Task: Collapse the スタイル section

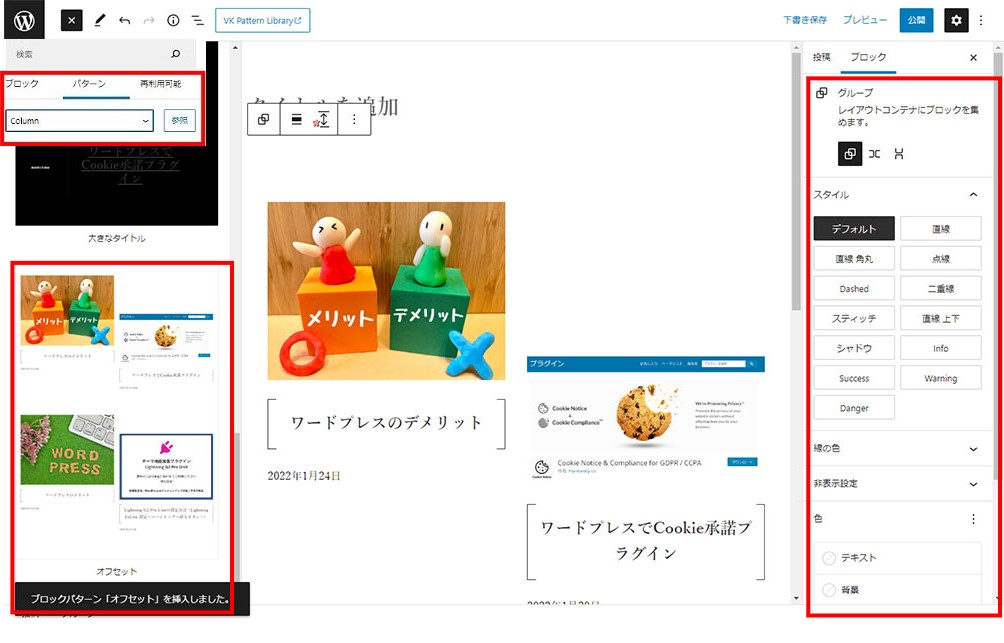Action: click(973, 194)
